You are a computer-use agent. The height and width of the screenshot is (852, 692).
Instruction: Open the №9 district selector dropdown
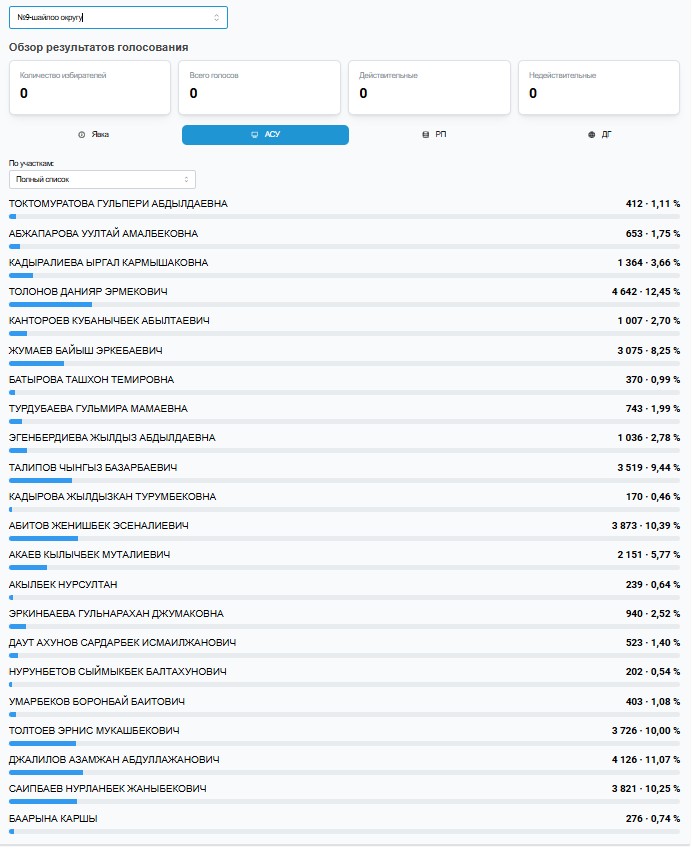pos(118,18)
